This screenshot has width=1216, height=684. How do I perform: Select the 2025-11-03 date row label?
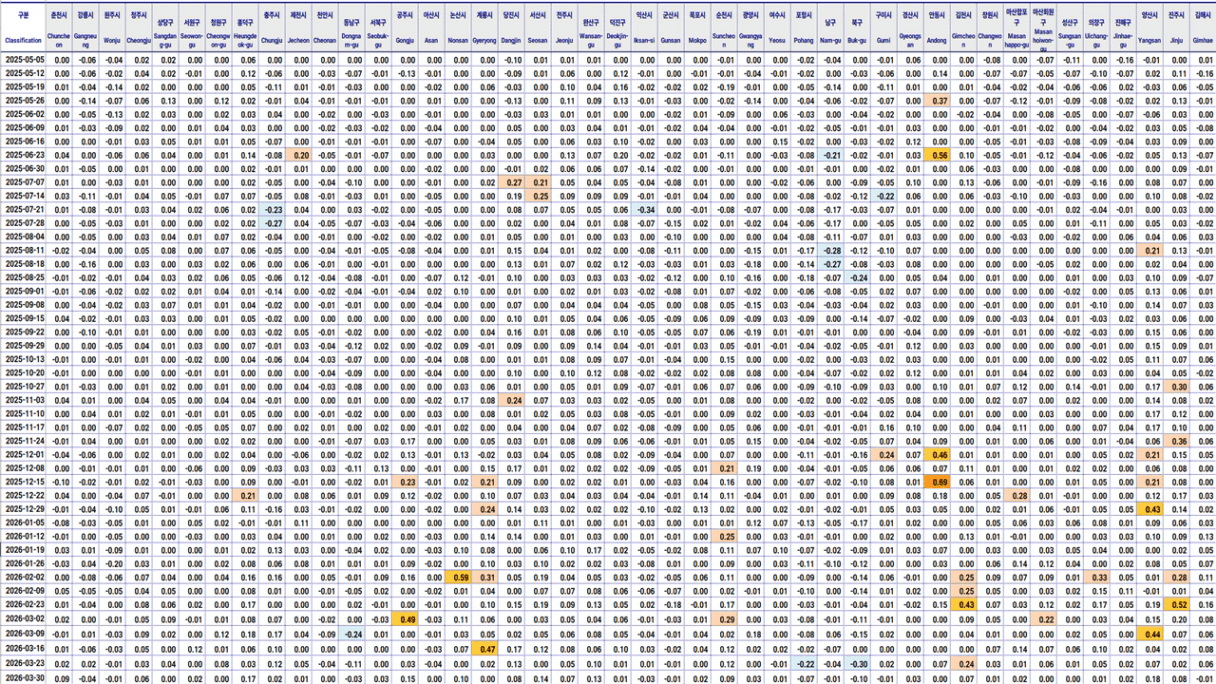(23, 399)
